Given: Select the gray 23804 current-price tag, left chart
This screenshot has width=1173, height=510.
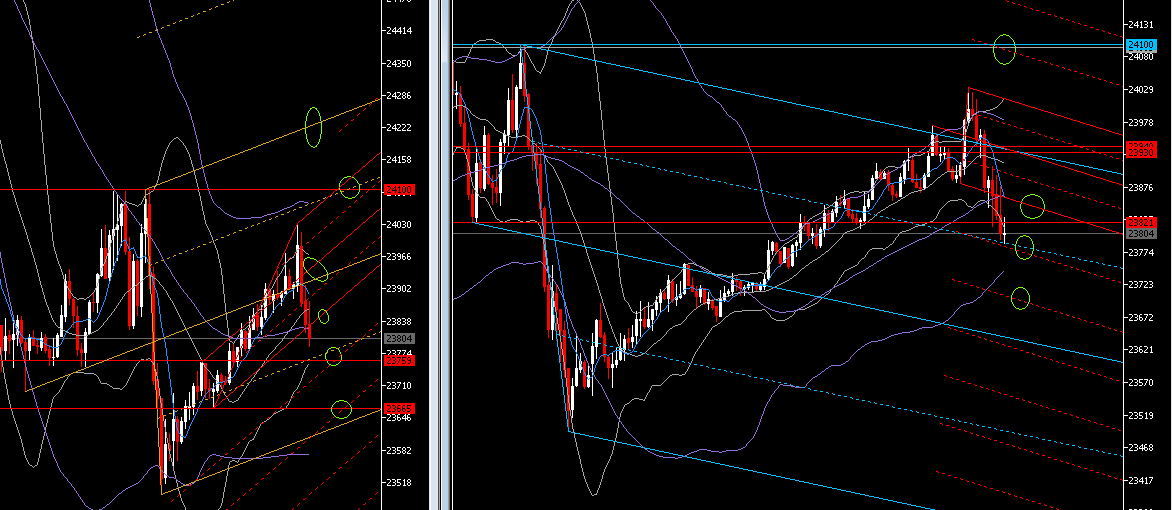Looking at the screenshot, I should [399, 338].
